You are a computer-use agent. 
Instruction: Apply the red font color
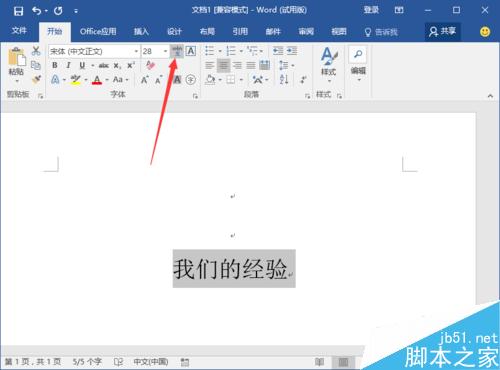click(x=97, y=80)
